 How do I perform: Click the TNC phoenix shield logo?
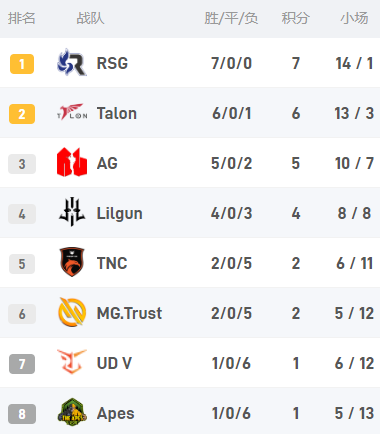[x=72, y=262]
